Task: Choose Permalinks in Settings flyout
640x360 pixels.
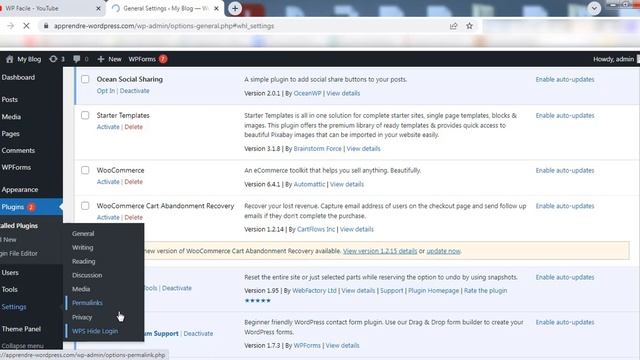Action: [x=87, y=303]
